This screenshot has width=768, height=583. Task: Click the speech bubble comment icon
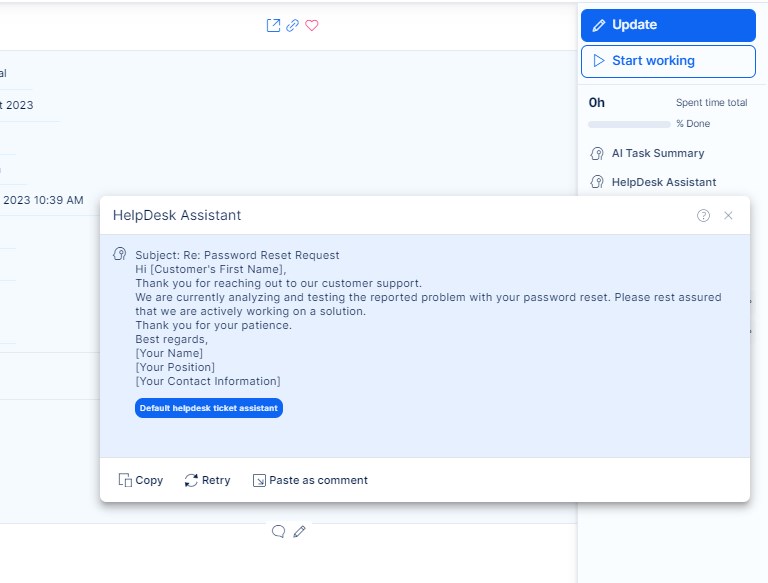point(279,531)
